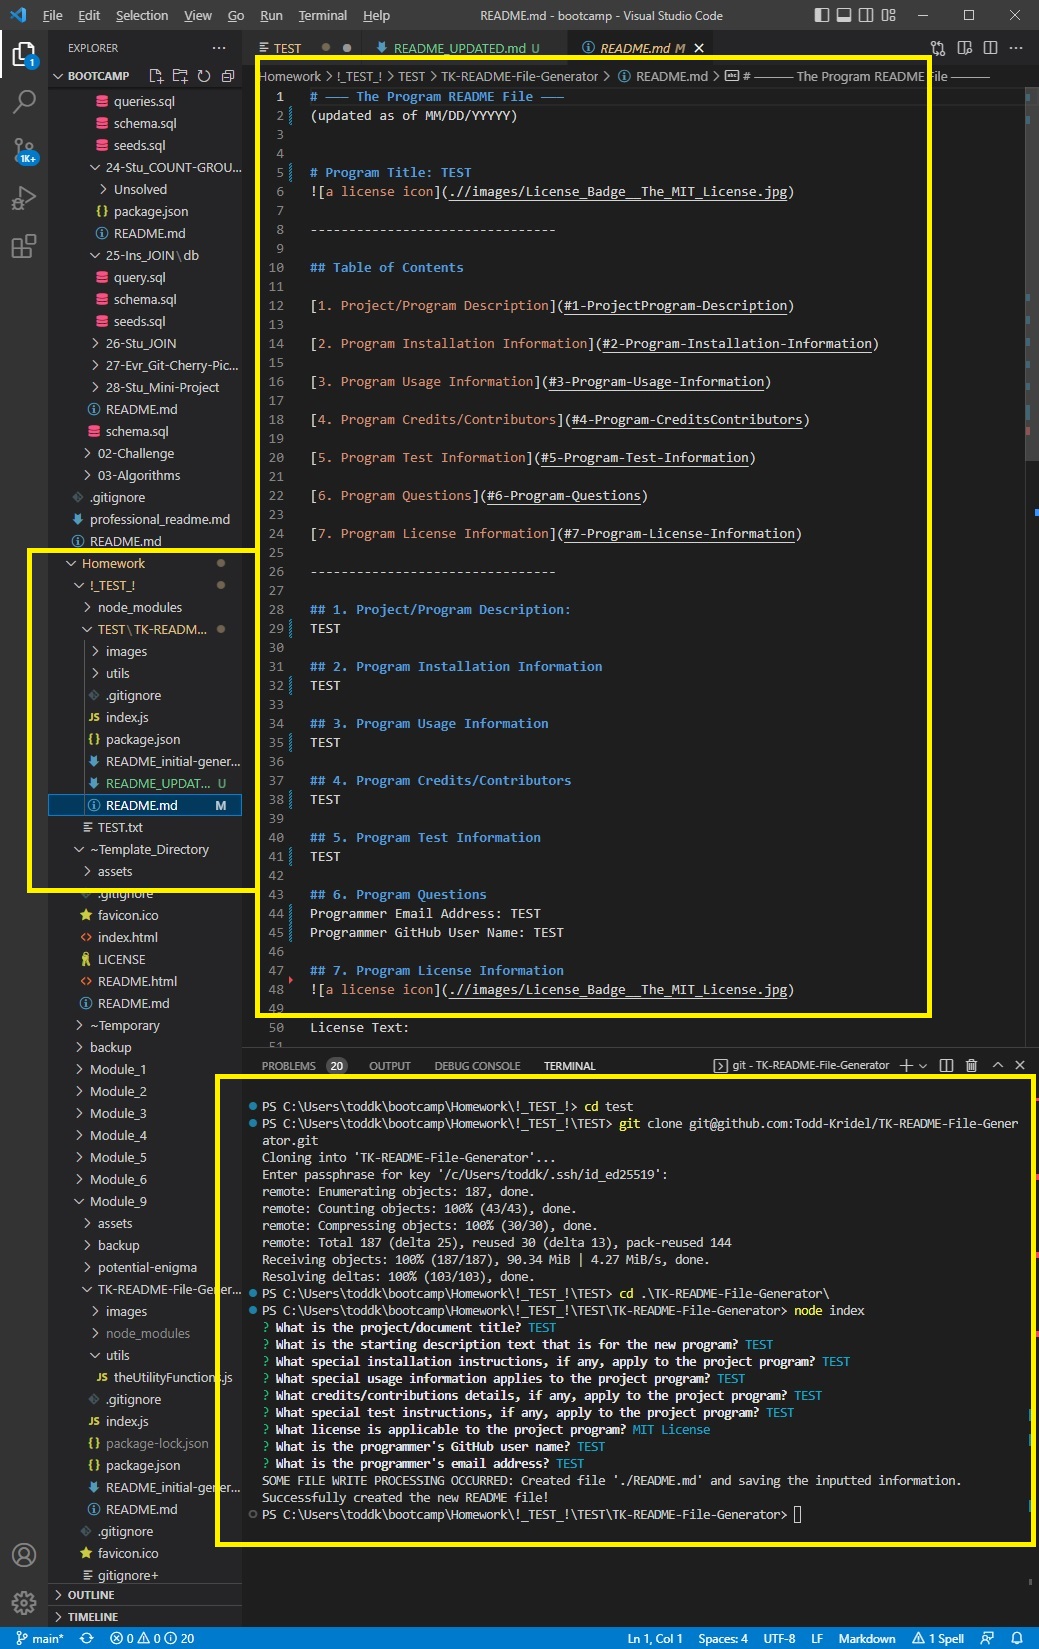Click TK-README-File-Generator breadcrumb segment

[519, 76]
